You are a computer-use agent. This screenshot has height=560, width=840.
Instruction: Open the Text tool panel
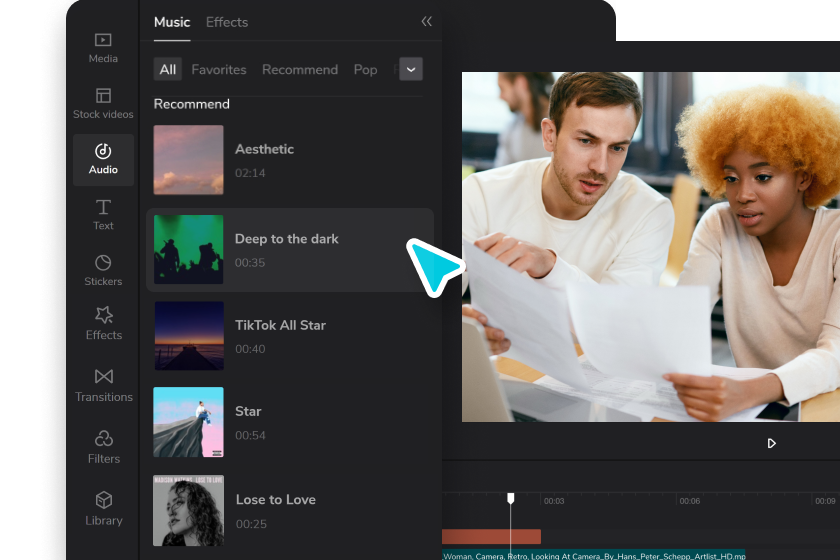103,215
